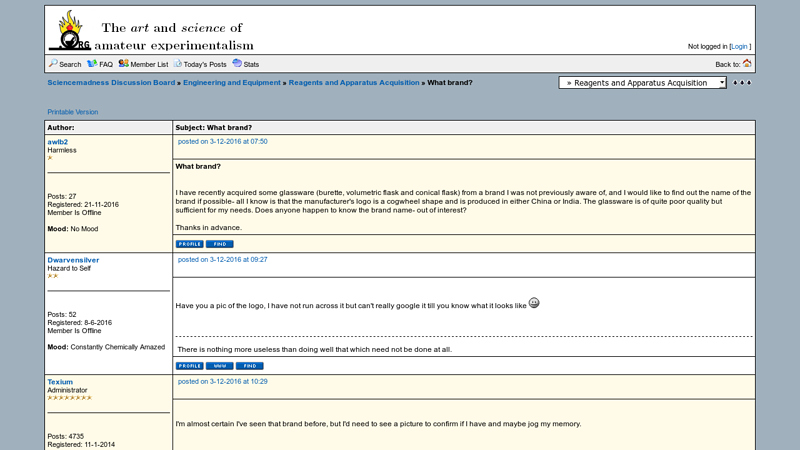Open Dwarvensilver's username link
The image size is (800, 450).
coord(73,260)
